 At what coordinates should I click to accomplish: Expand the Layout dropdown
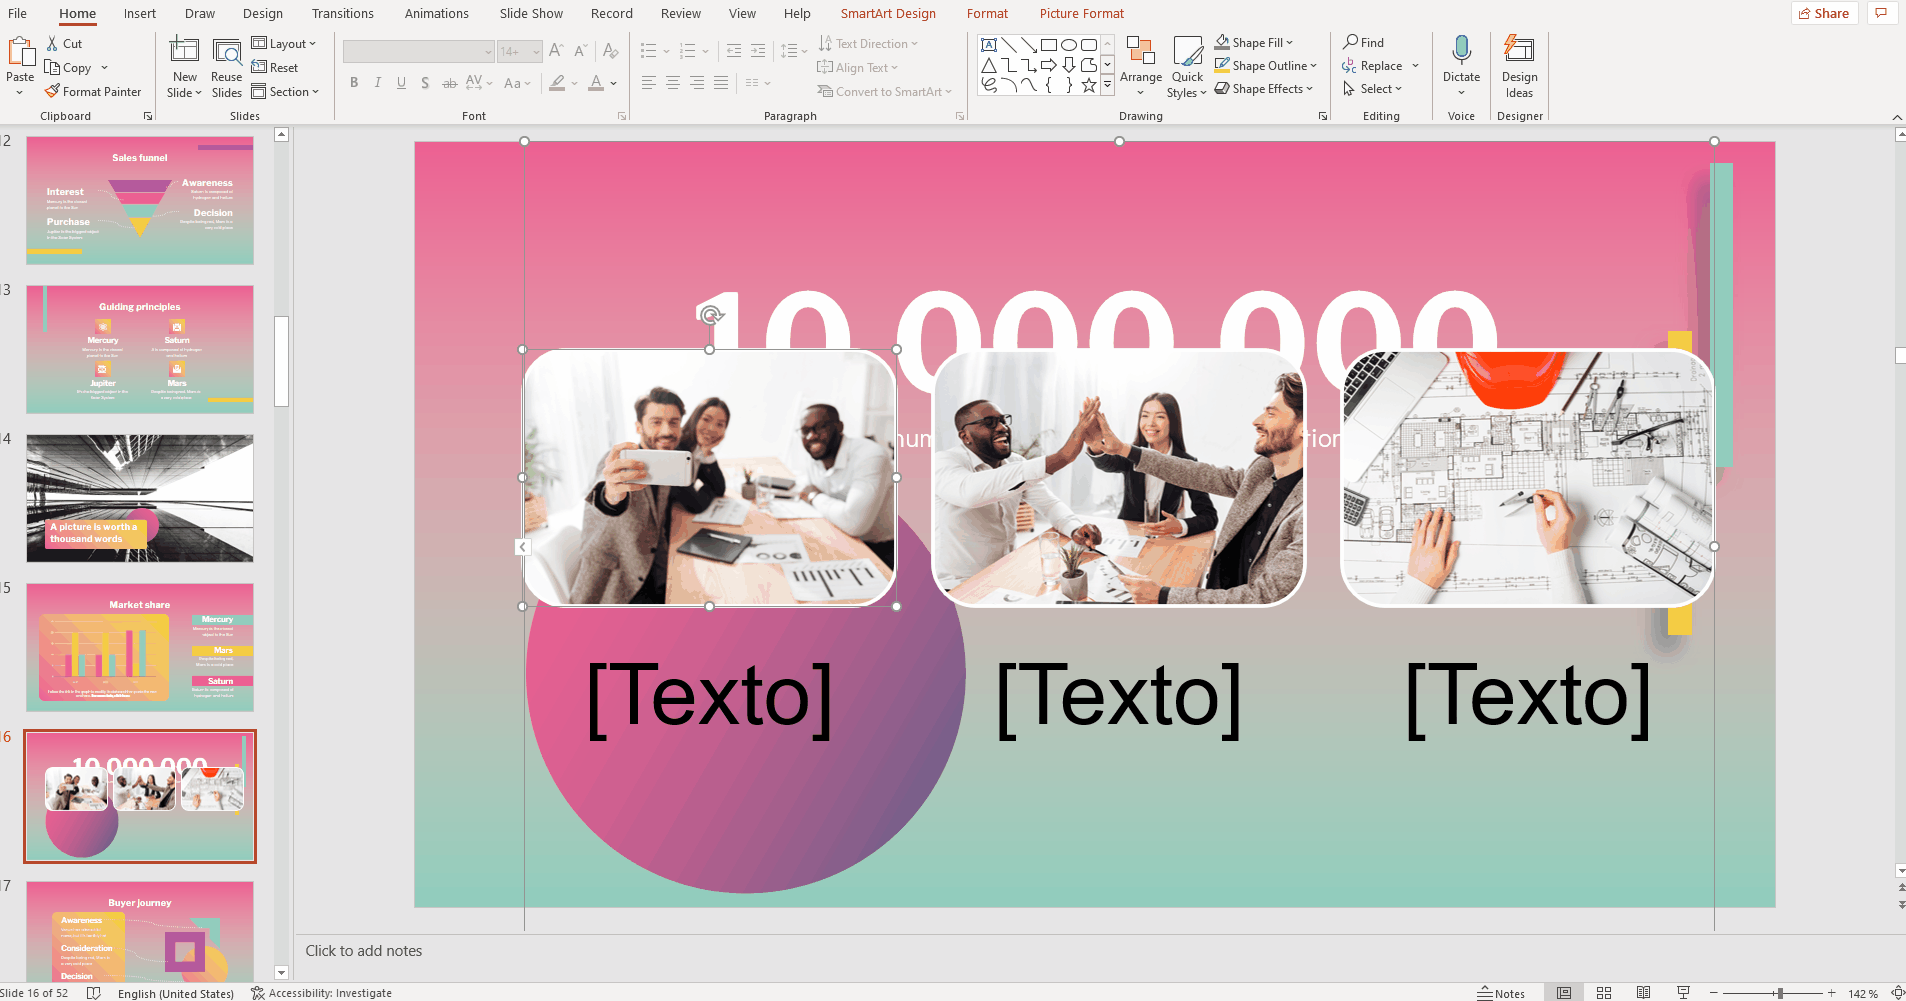pyautogui.click(x=284, y=44)
